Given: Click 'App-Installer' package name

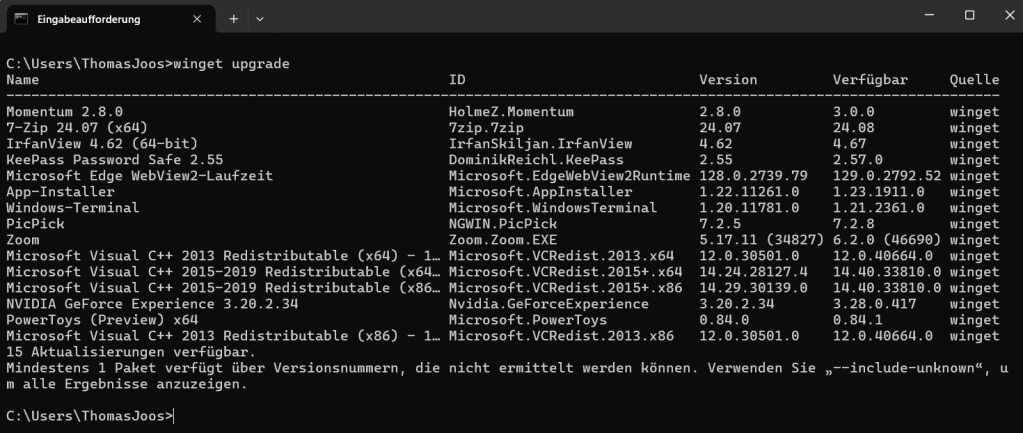Looking at the screenshot, I should point(61,192).
